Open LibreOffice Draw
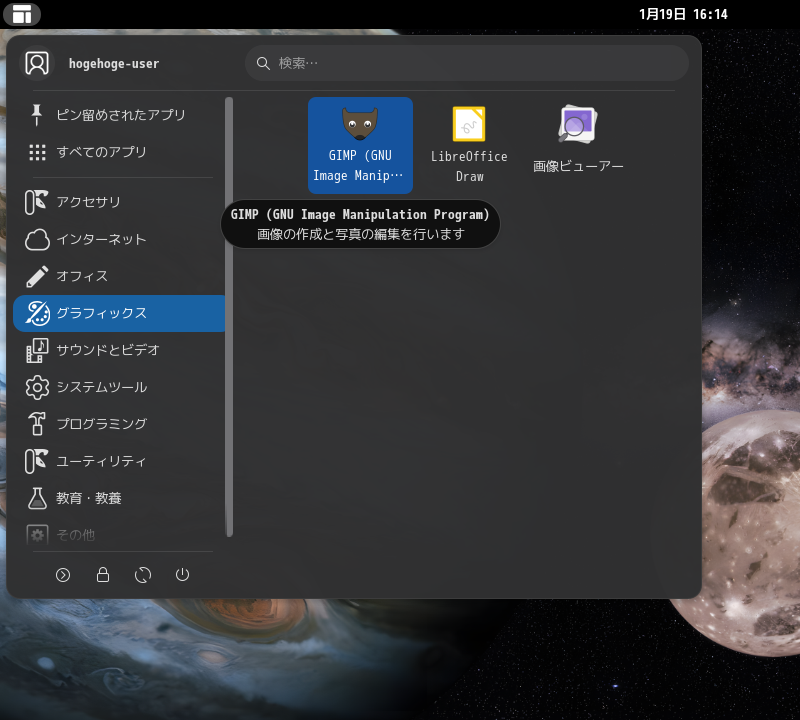Viewport: 800px width, 720px height. coord(469,144)
